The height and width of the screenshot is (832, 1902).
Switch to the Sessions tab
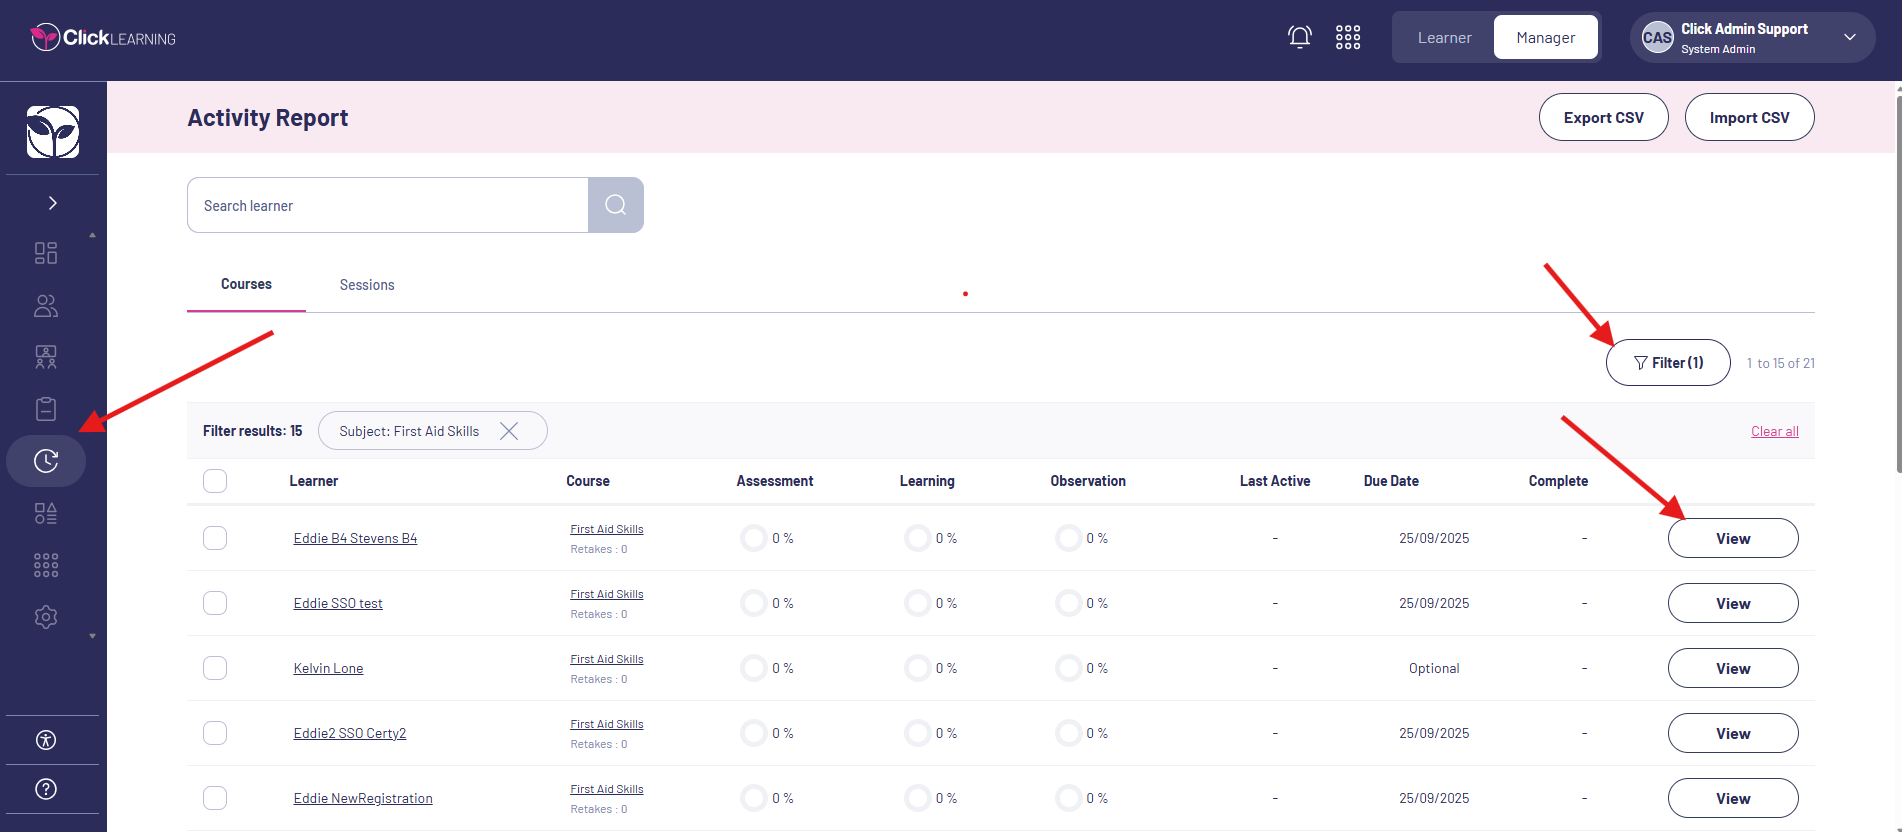(x=367, y=285)
